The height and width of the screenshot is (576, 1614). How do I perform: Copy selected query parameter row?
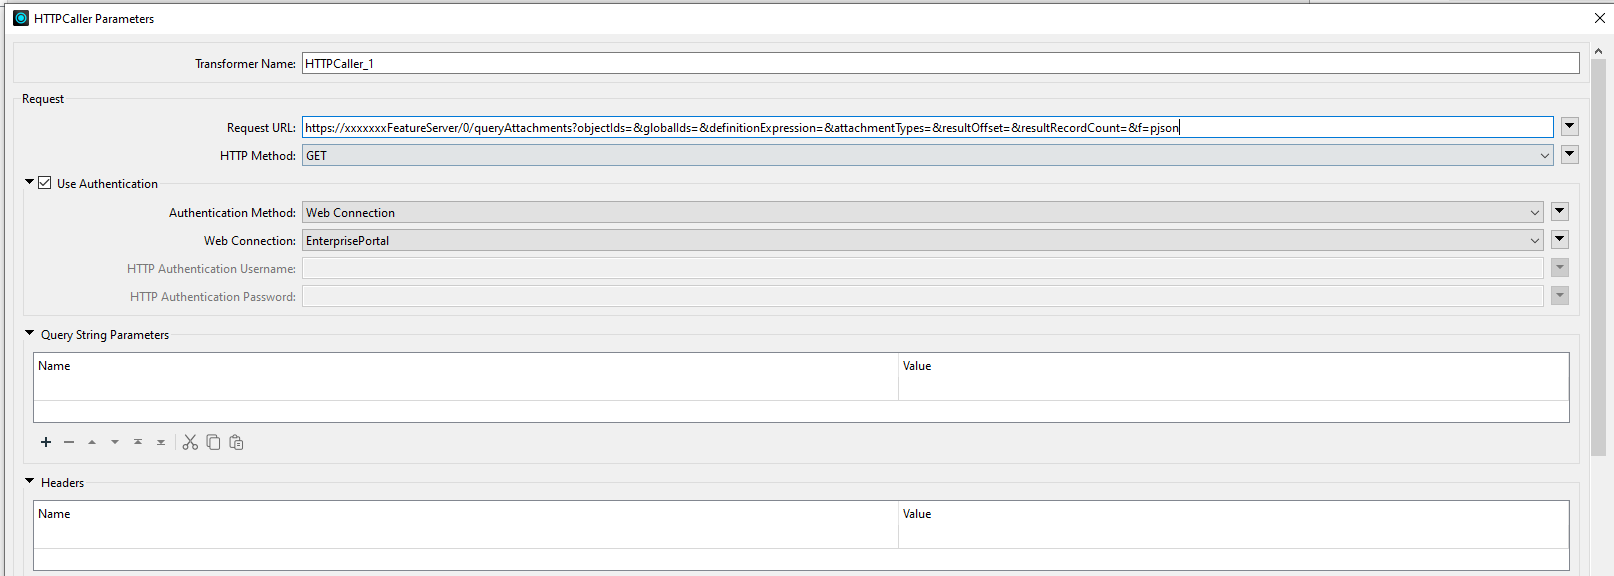(213, 442)
